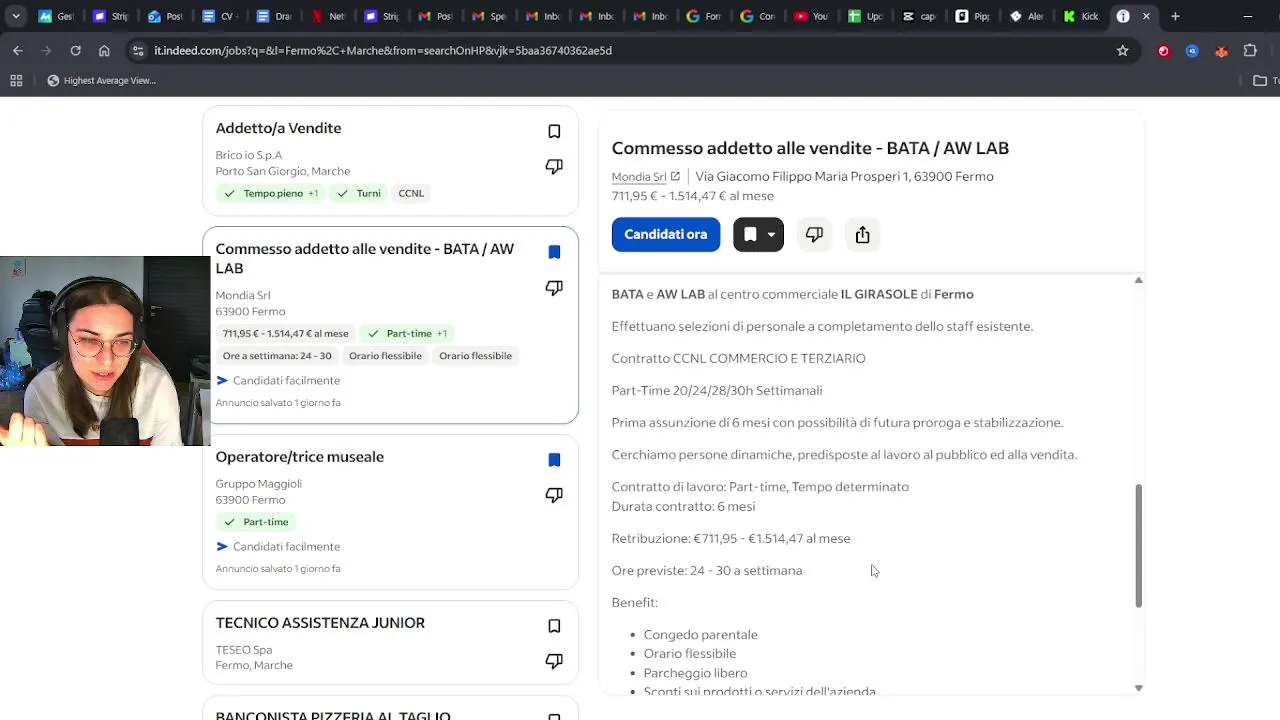The width and height of the screenshot is (1280, 720).
Task: Open Highest Average View bookmark
Action: click(x=101, y=80)
